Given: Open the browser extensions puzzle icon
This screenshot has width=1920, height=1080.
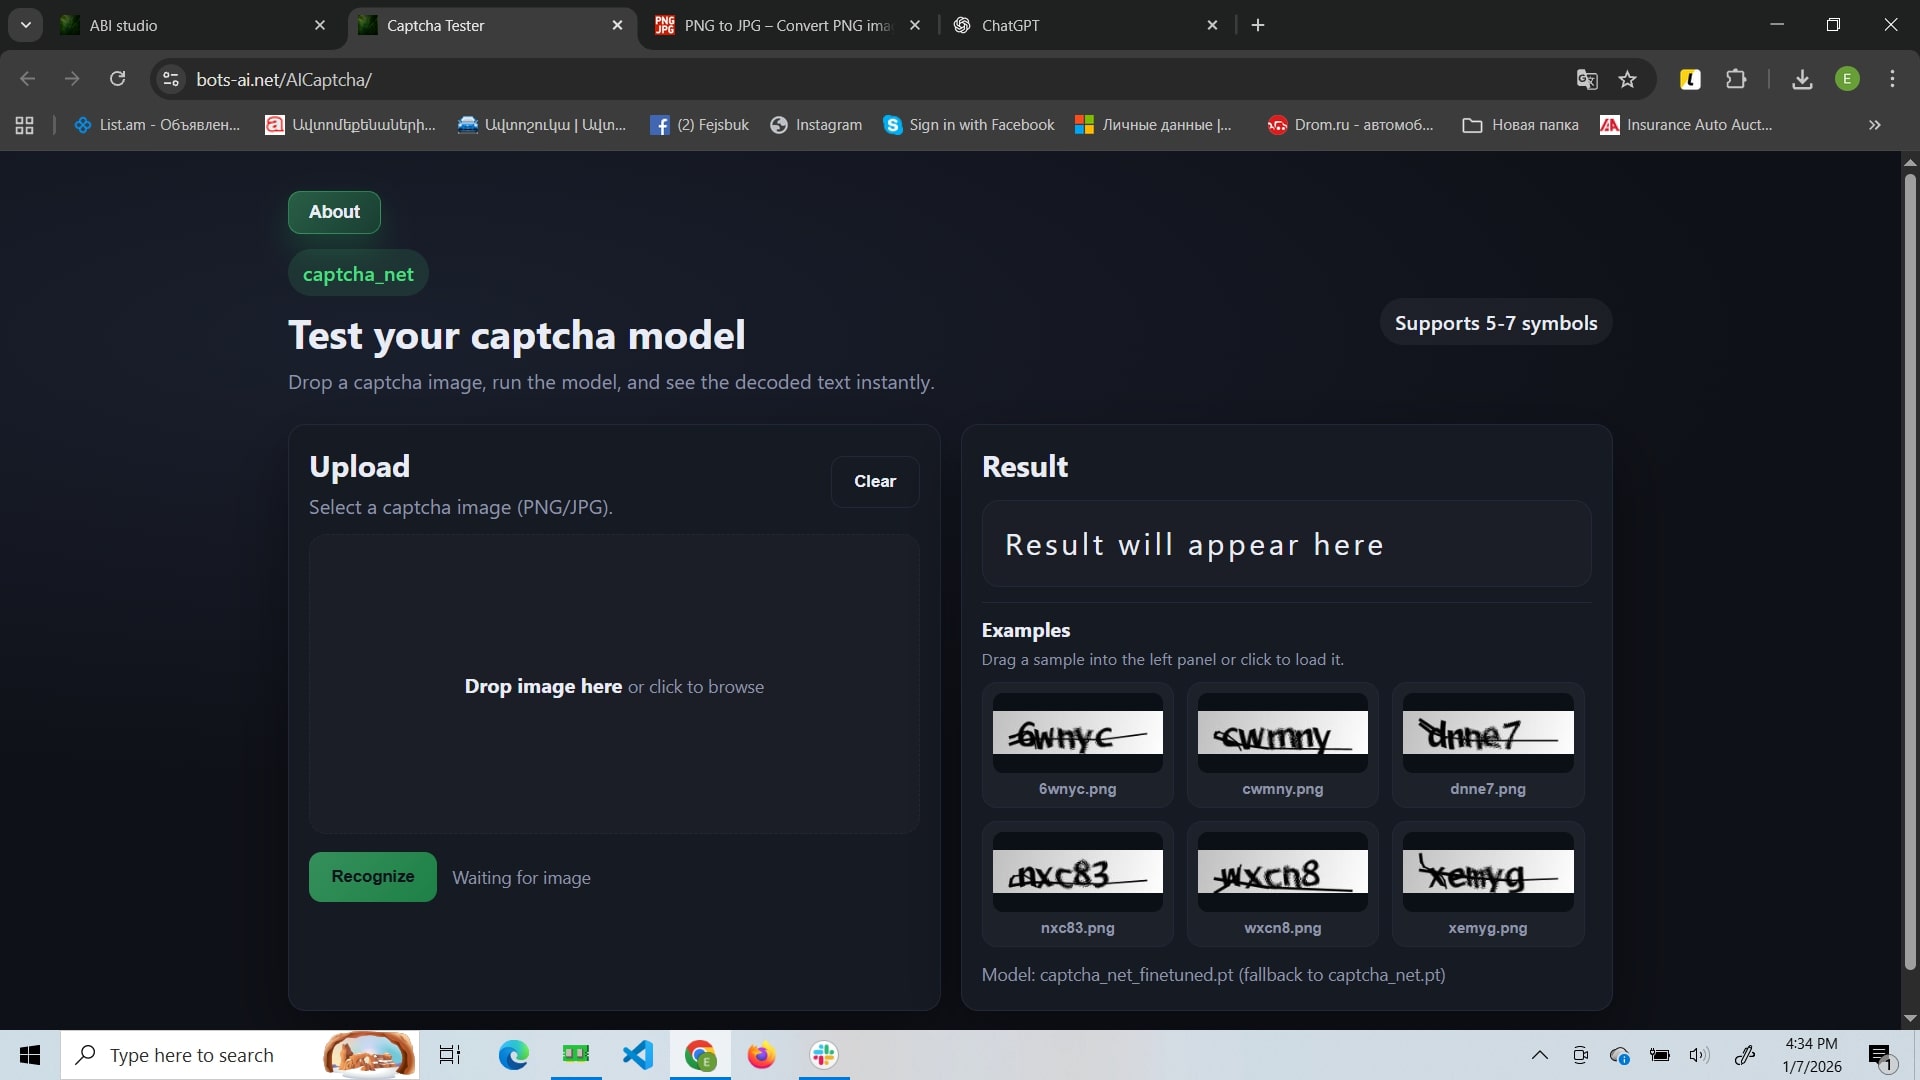Looking at the screenshot, I should tap(1736, 79).
